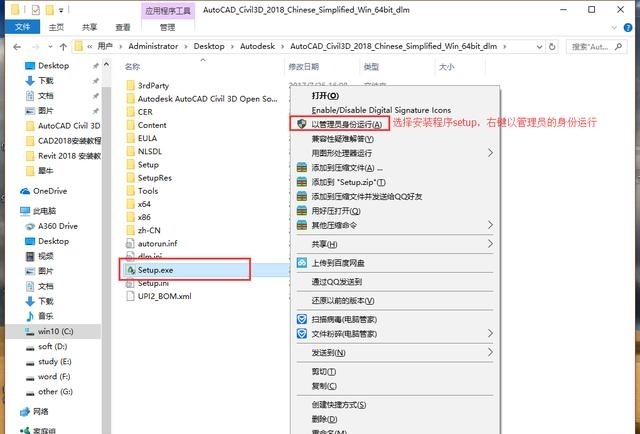Click shield icon for 扫描病毒(电脑管家)
This screenshot has width=640, height=434.
(302, 319)
